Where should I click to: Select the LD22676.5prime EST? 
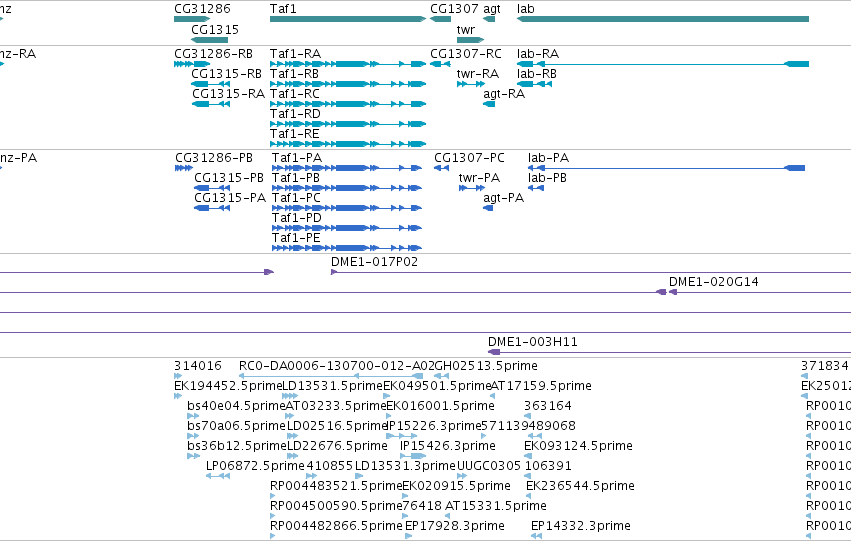point(293,456)
